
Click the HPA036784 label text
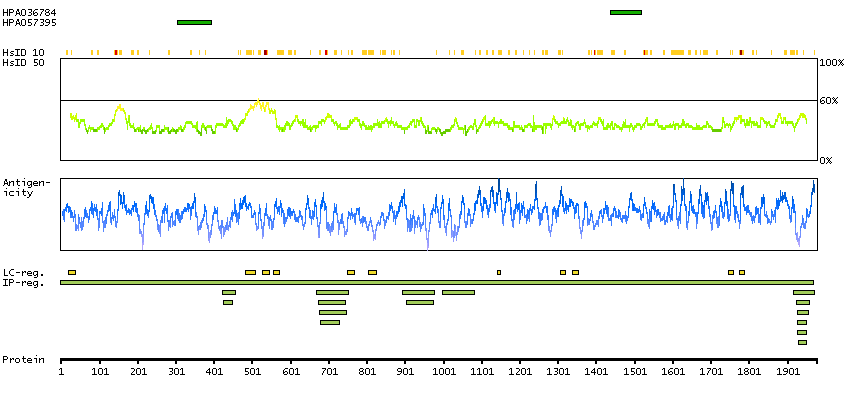point(23,12)
